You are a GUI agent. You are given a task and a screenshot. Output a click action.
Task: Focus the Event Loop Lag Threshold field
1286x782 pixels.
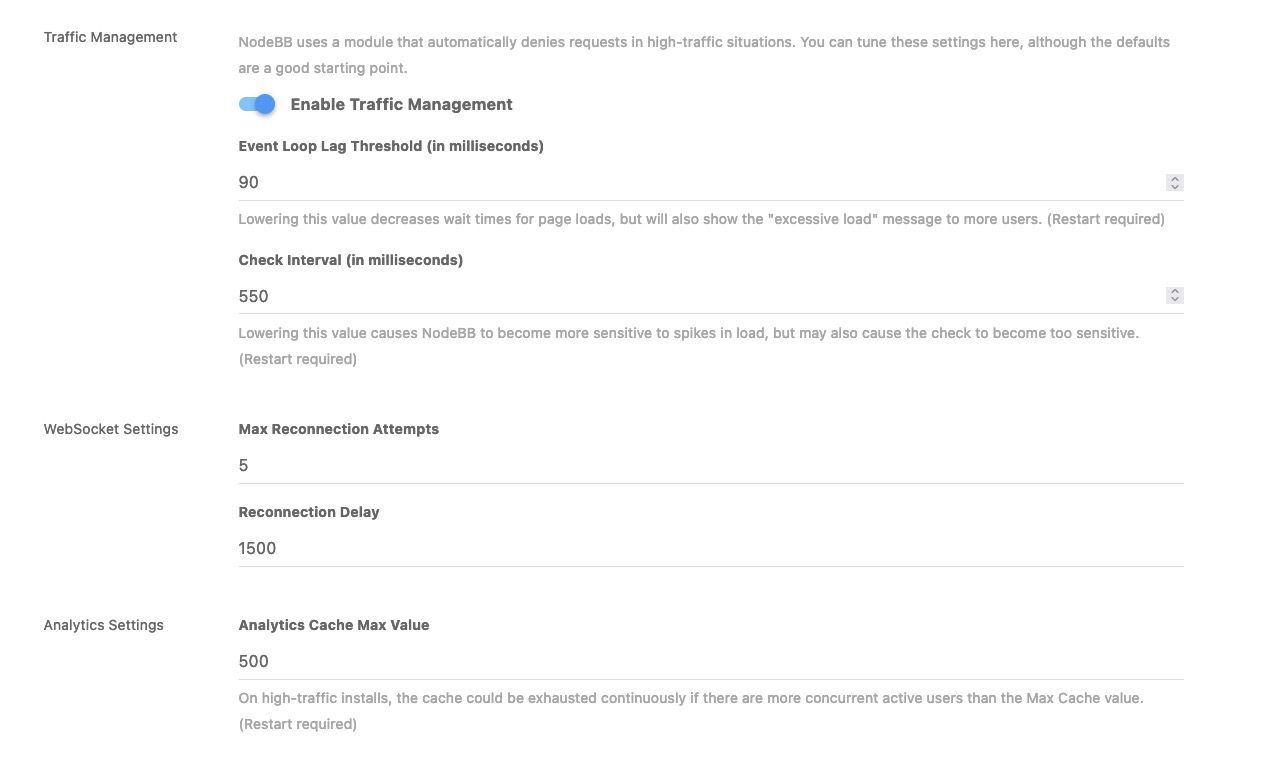pyautogui.click(x=700, y=182)
